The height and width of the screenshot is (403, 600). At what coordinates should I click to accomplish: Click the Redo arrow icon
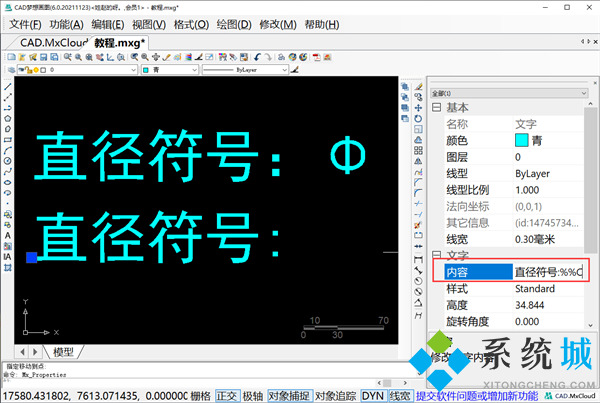(x=268, y=57)
